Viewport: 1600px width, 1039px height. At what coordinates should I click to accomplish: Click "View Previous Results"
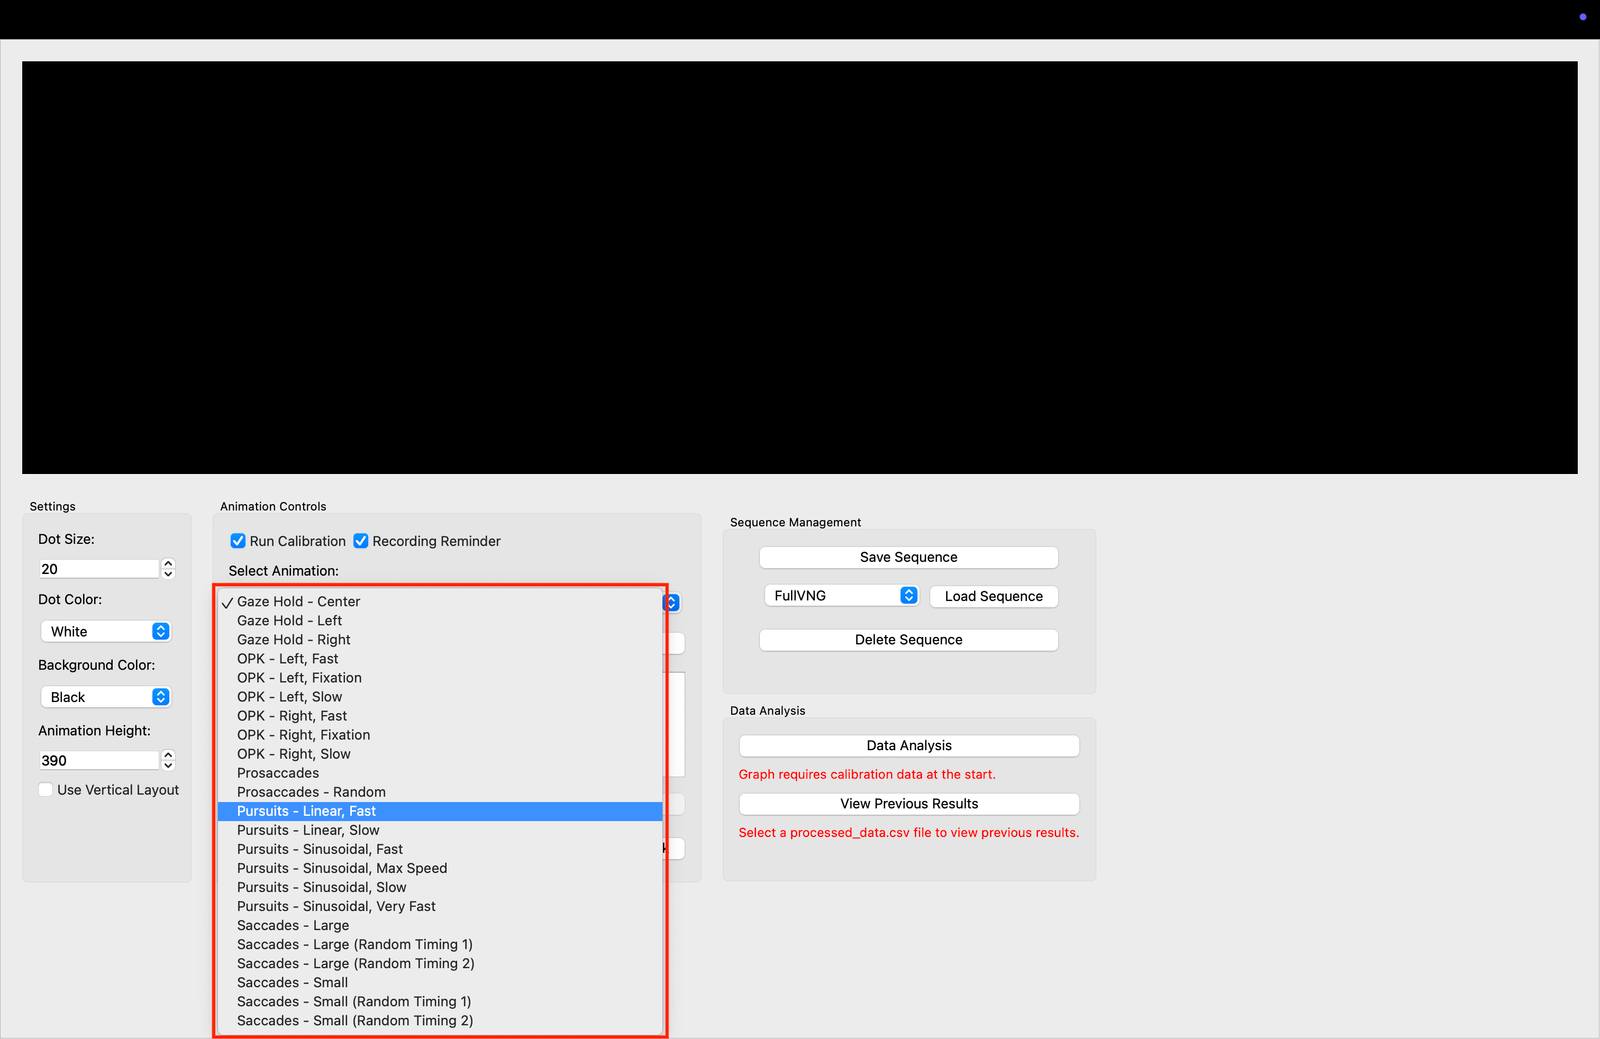click(908, 803)
